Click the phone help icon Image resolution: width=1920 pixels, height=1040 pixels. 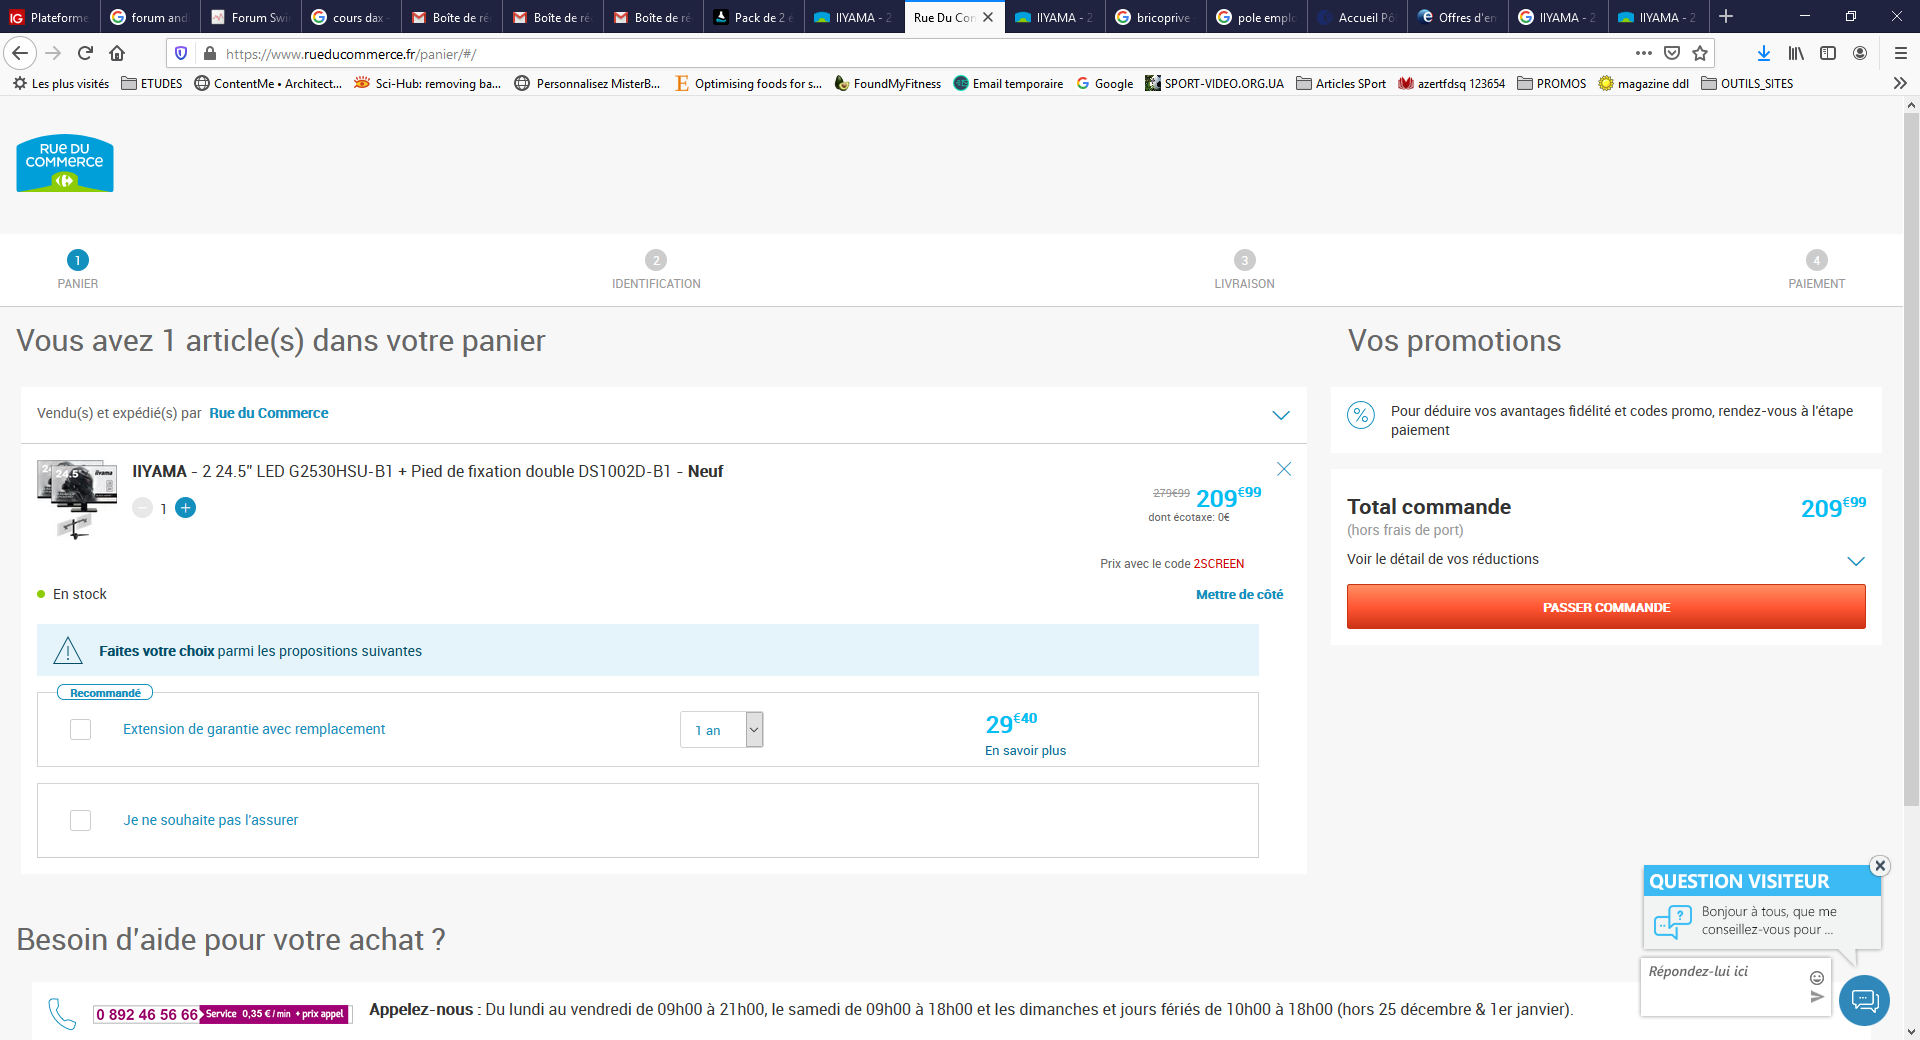pyautogui.click(x=62, y=1013)
